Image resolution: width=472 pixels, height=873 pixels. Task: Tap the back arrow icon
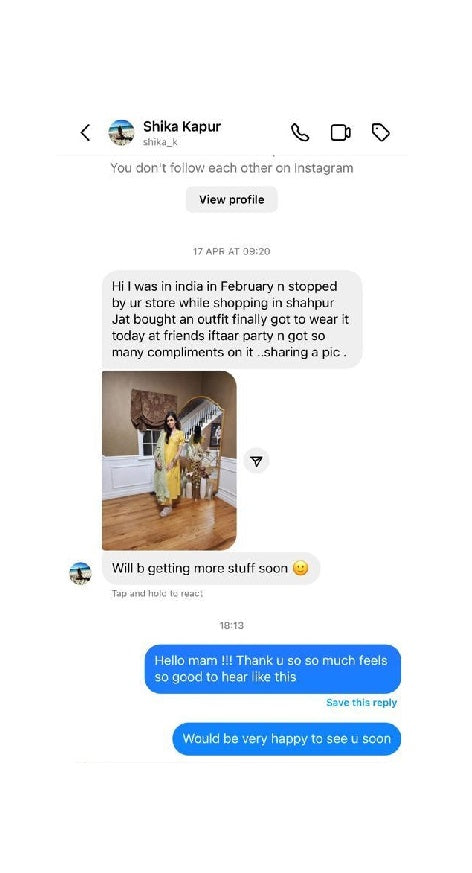point(85,133)
